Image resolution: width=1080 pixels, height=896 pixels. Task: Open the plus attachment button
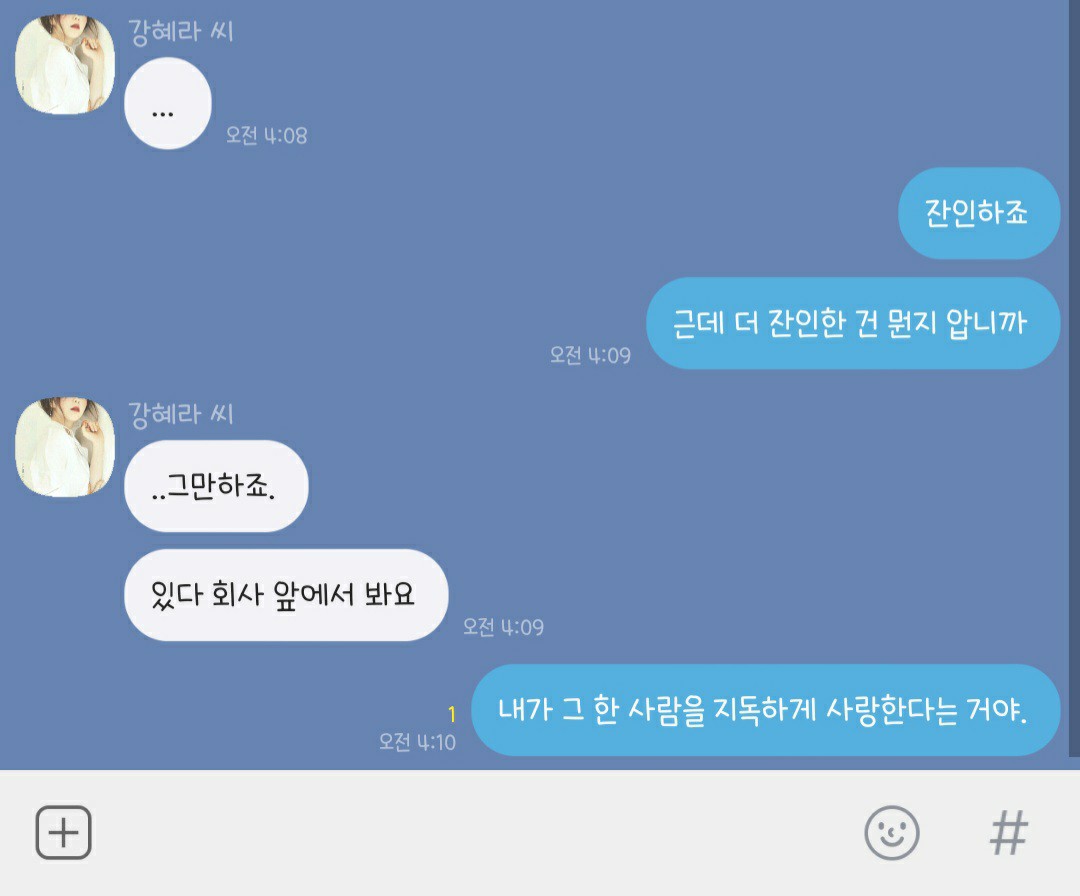click(63, 833)
